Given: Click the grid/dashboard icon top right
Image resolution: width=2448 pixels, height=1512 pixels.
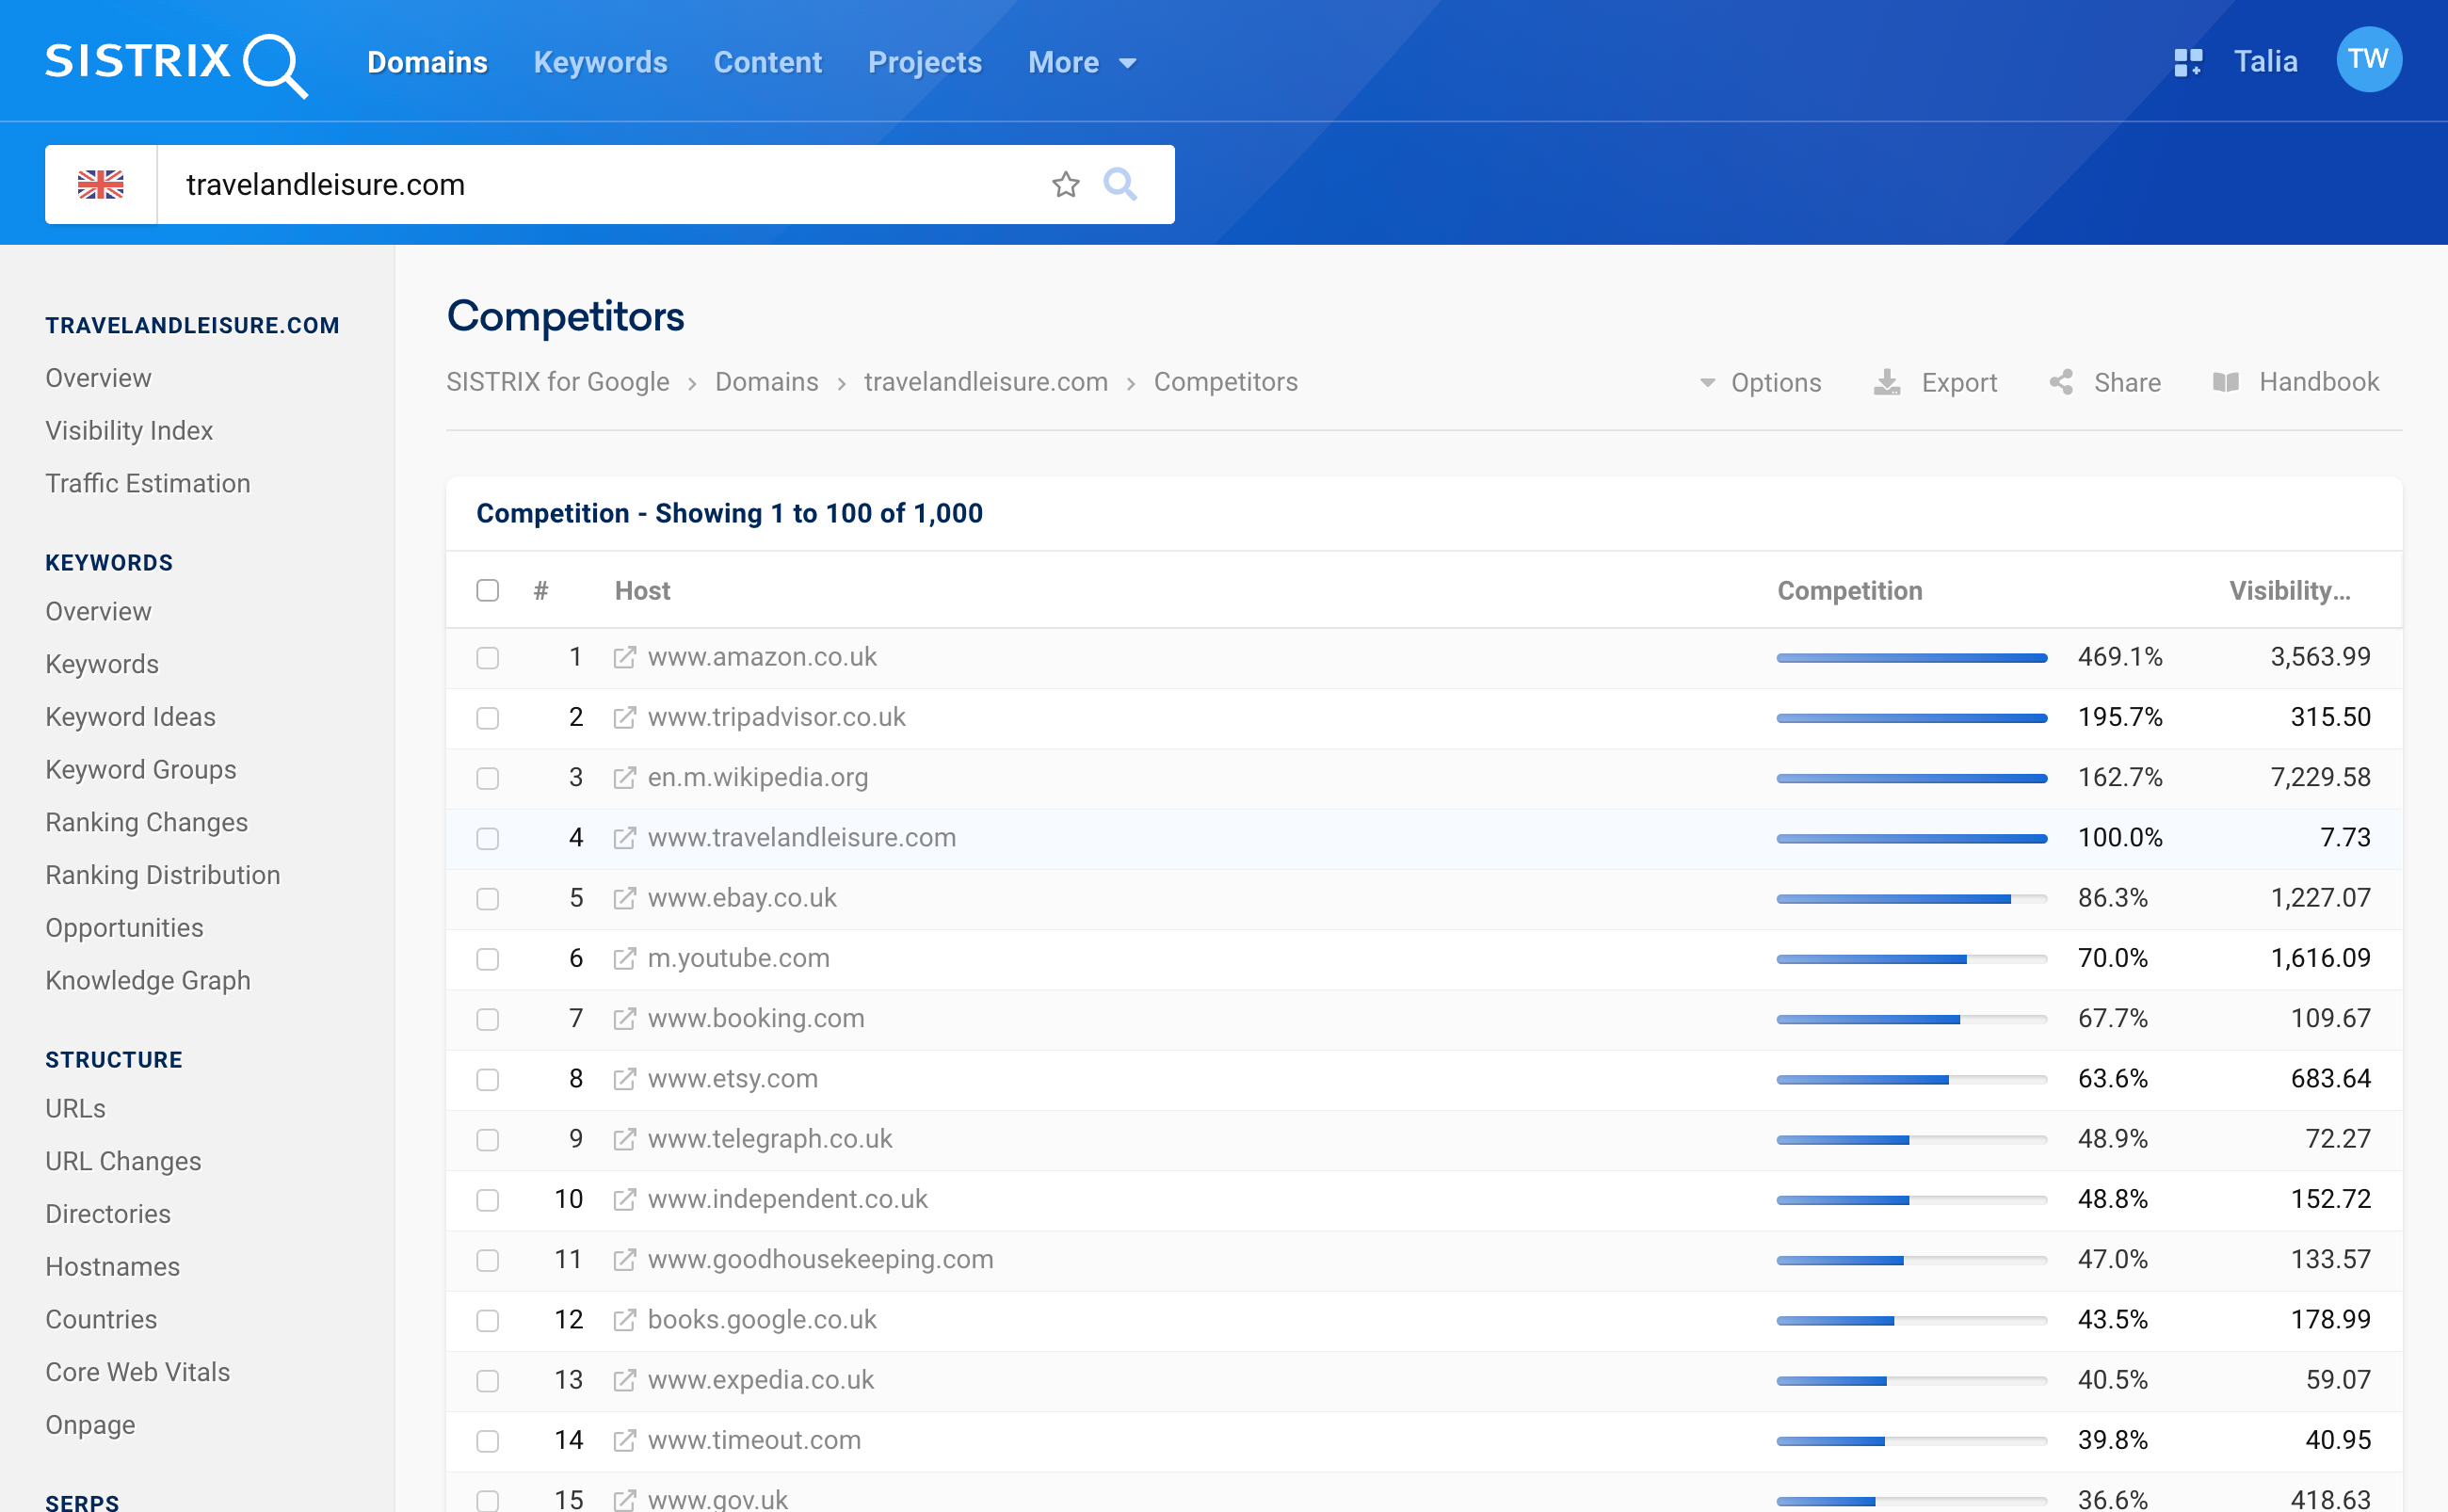Looking at the screenshot, I should [x=2185, y=61].
